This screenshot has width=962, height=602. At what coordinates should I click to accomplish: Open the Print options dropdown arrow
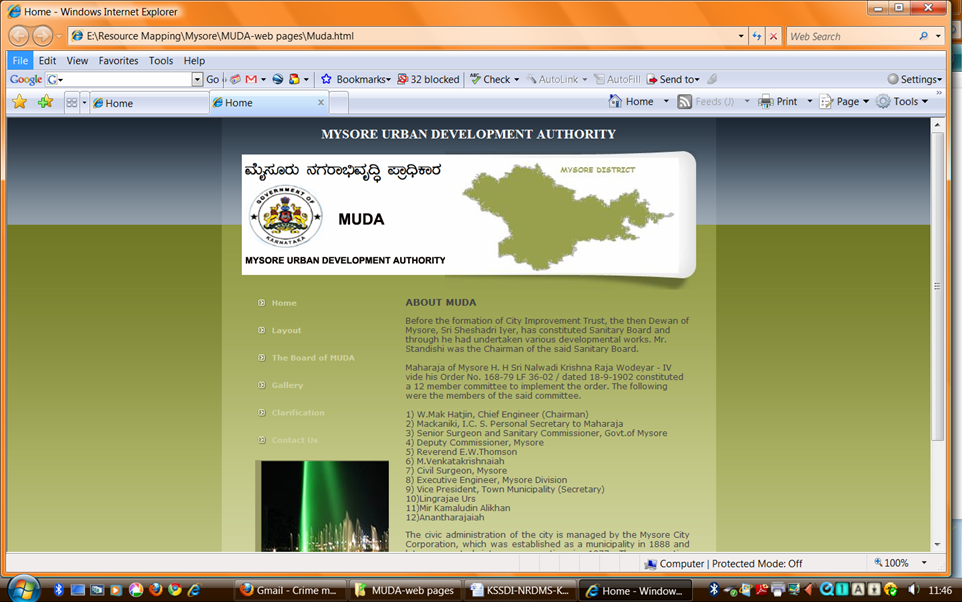click(x=809, y=101)
